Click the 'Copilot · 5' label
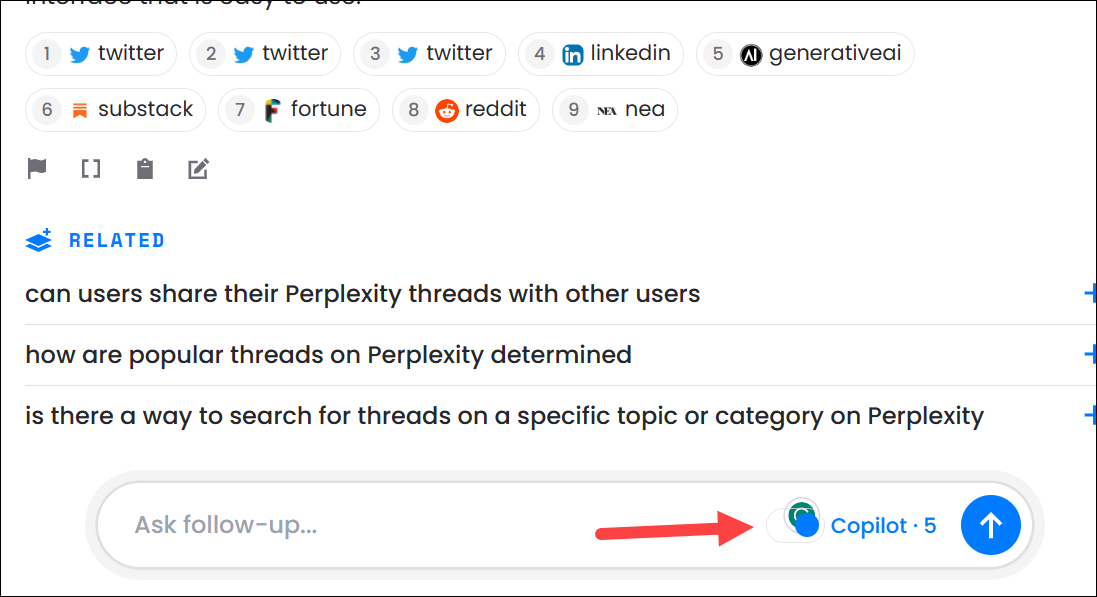This screenshot has height=597, width=1097. (883, 526)
